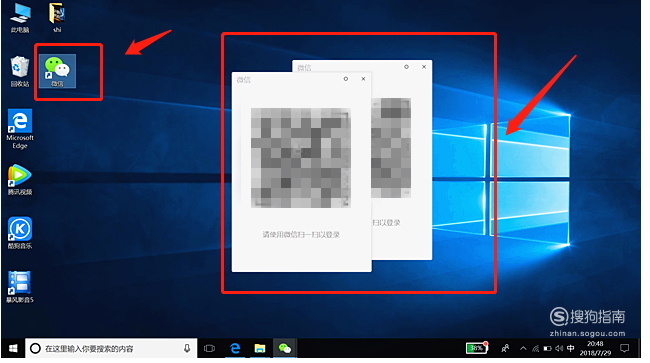Open File Explorer from the taskbar
The width and height of the screenshot is (650, 363).
click(x=260, y=348)
